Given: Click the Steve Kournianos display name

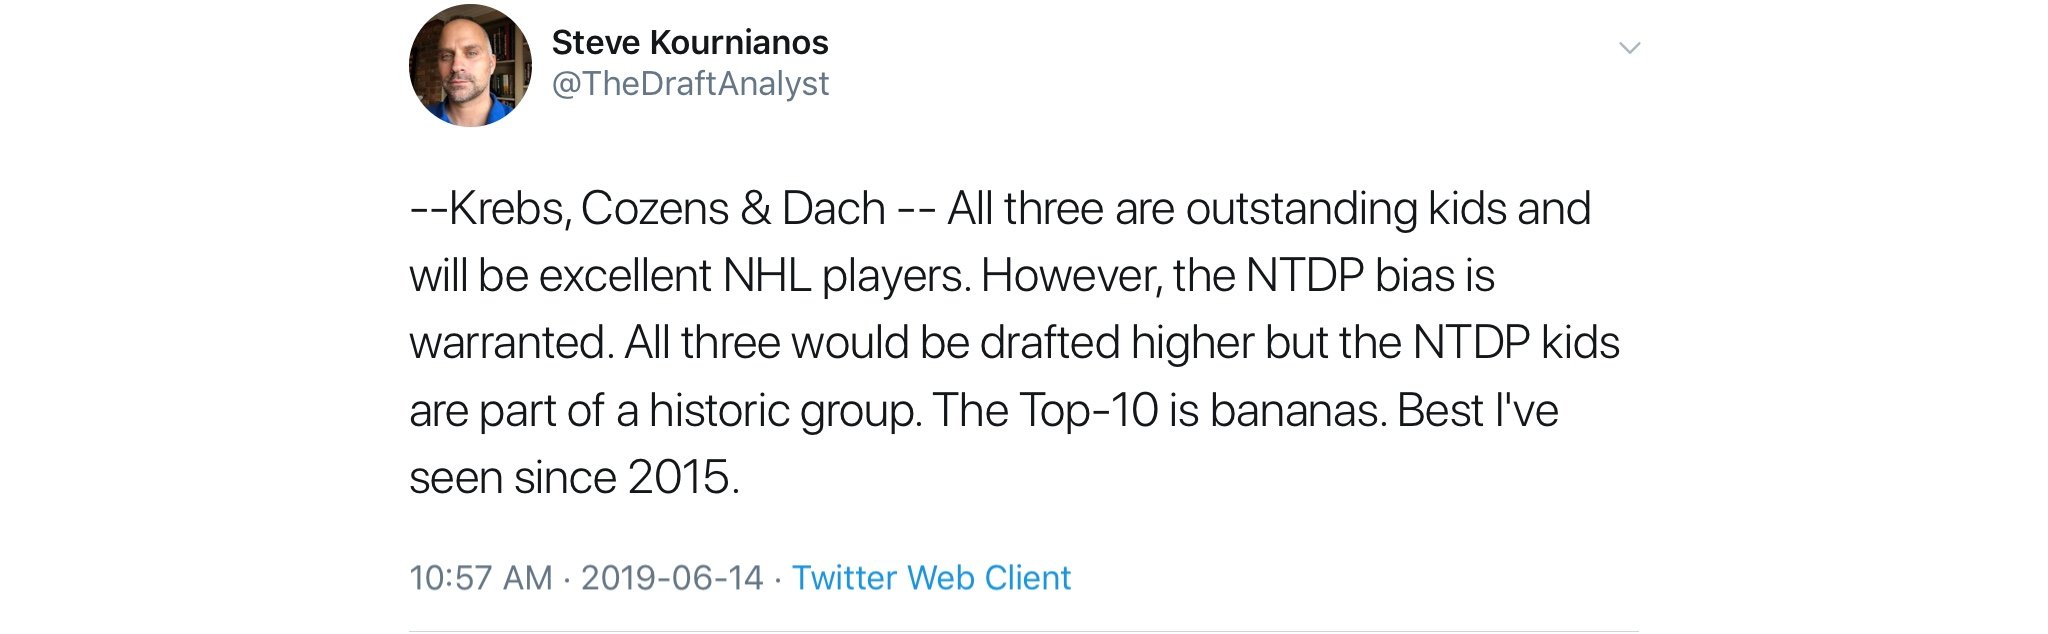Looking at the screenshot, I should [x=690, y=43].
